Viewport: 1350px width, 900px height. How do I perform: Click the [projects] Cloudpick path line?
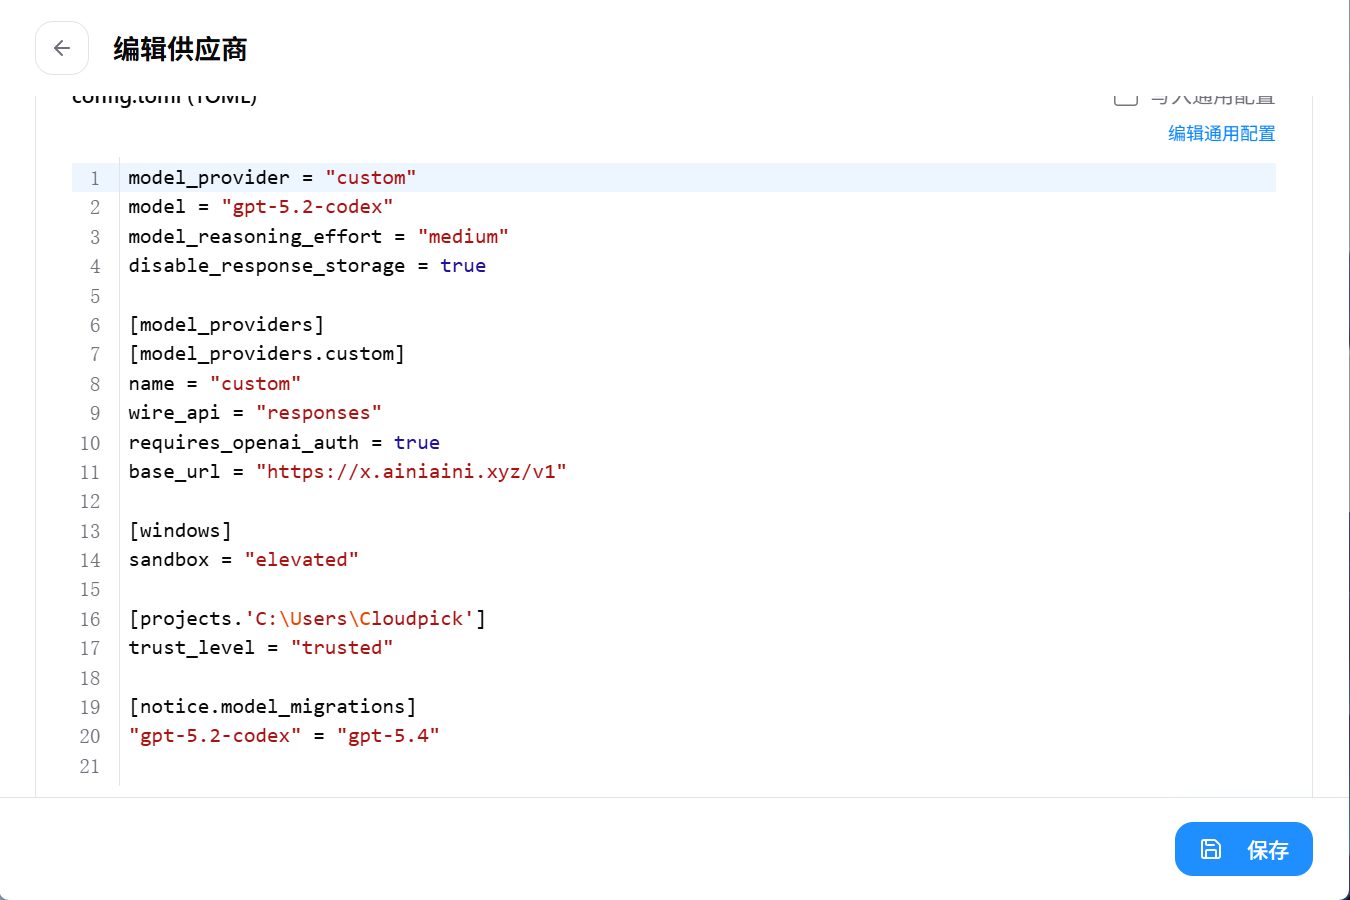click(307, 619)
